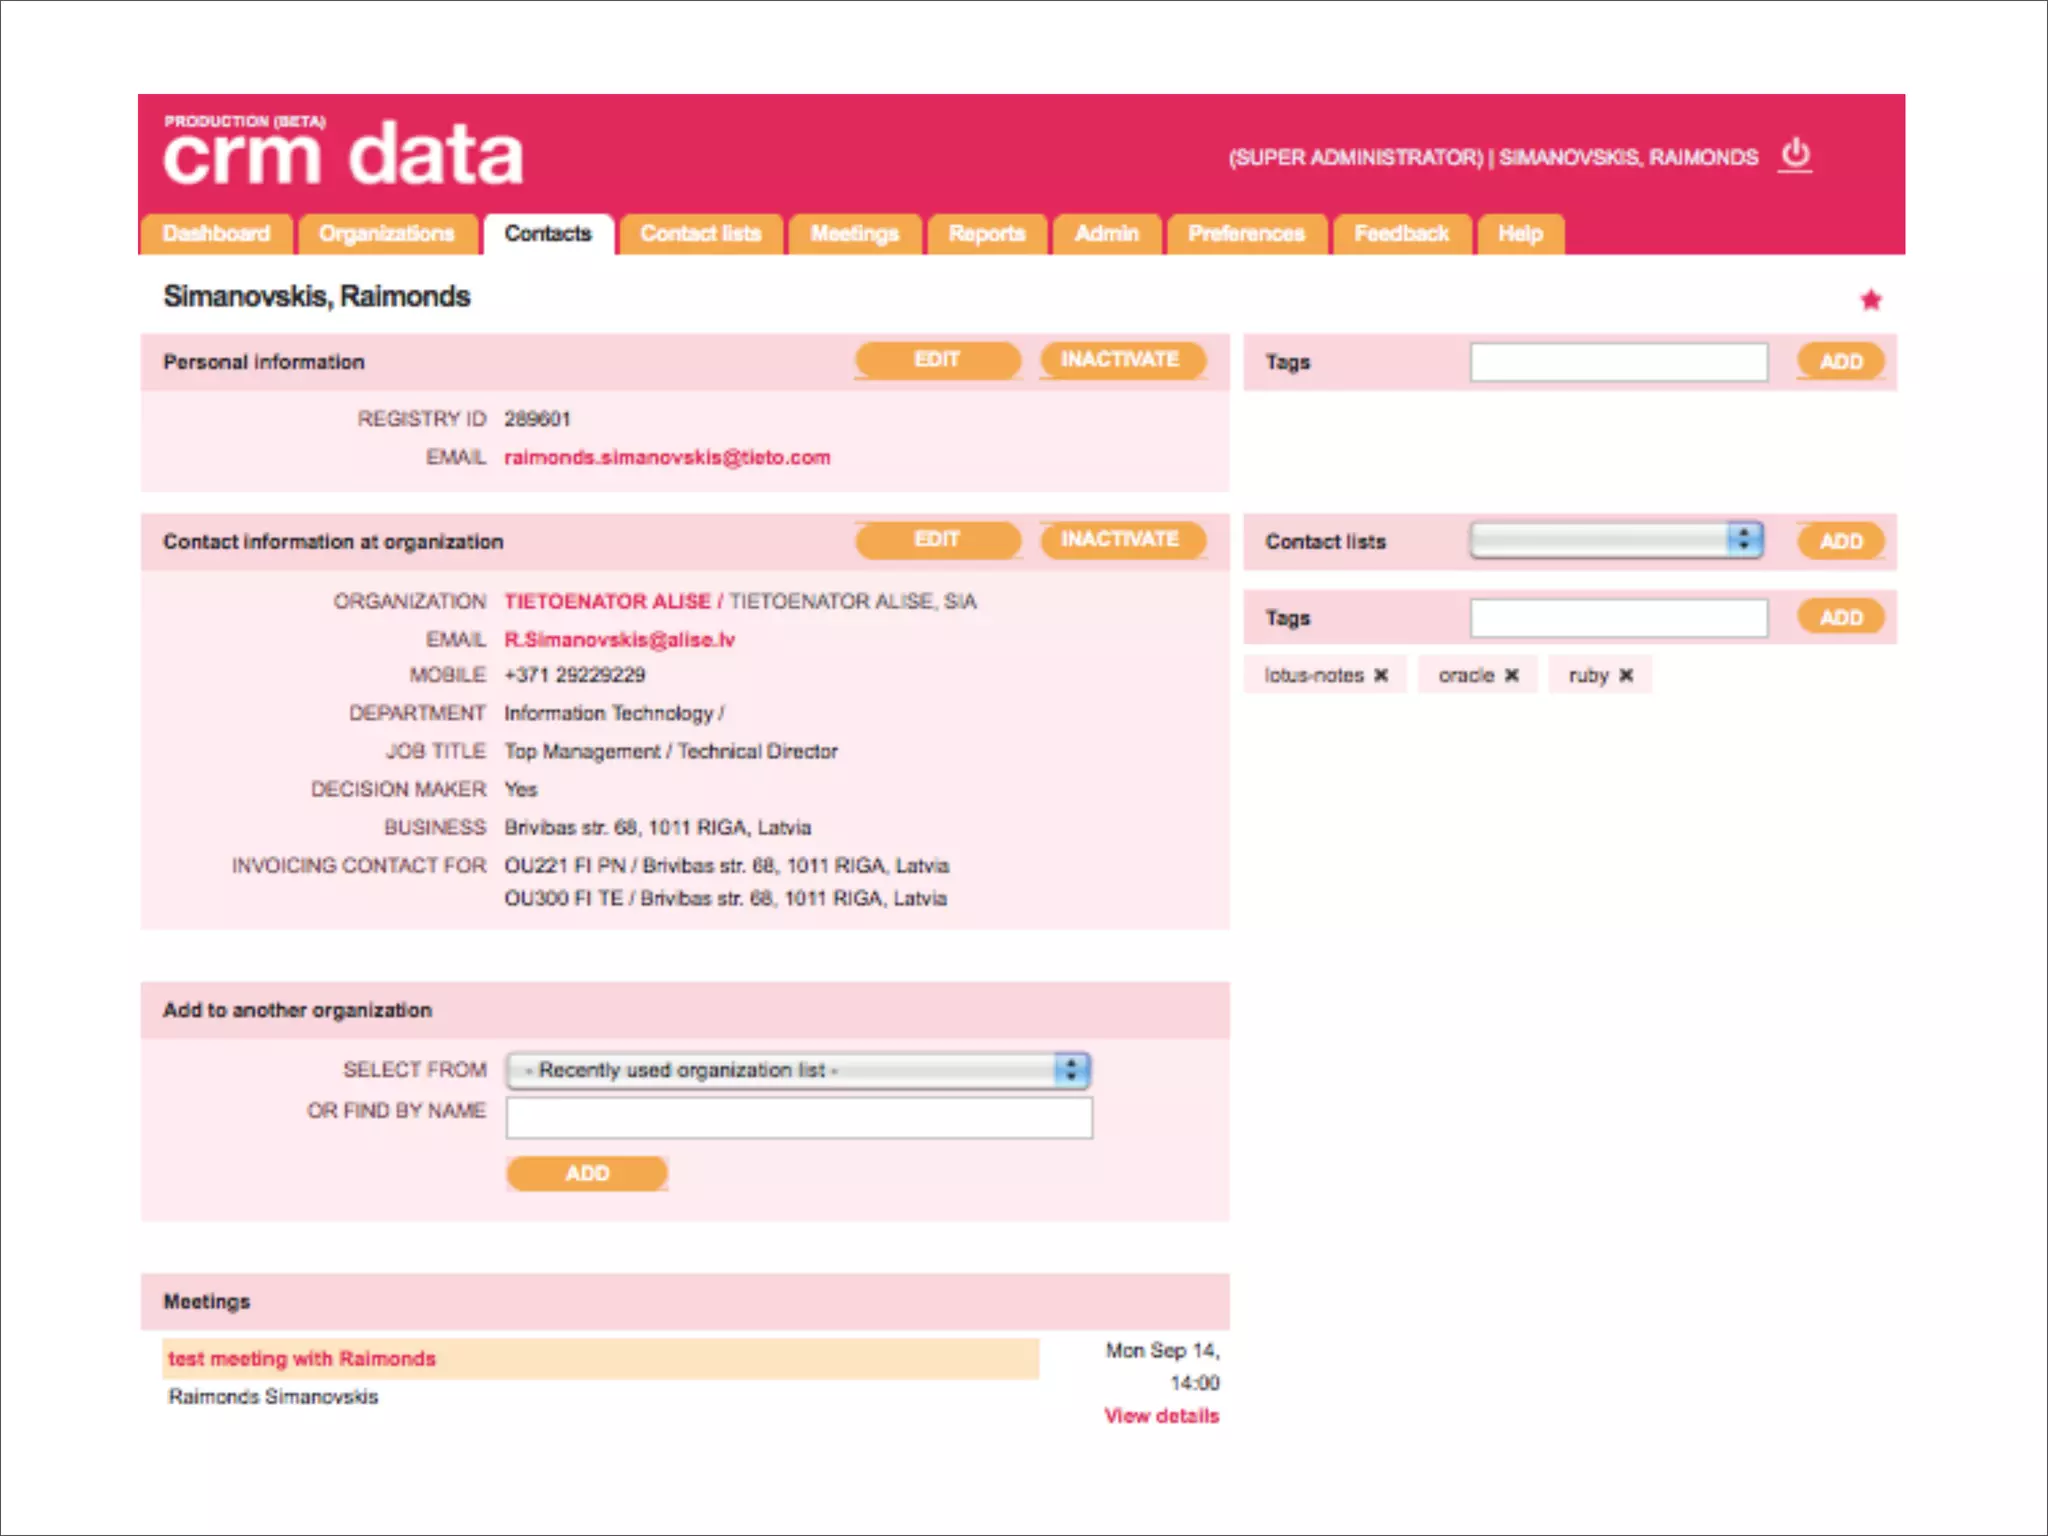Open the Meetings tab
Viewport: 2048px width, 1536px height.
click(x=854, y=234)
